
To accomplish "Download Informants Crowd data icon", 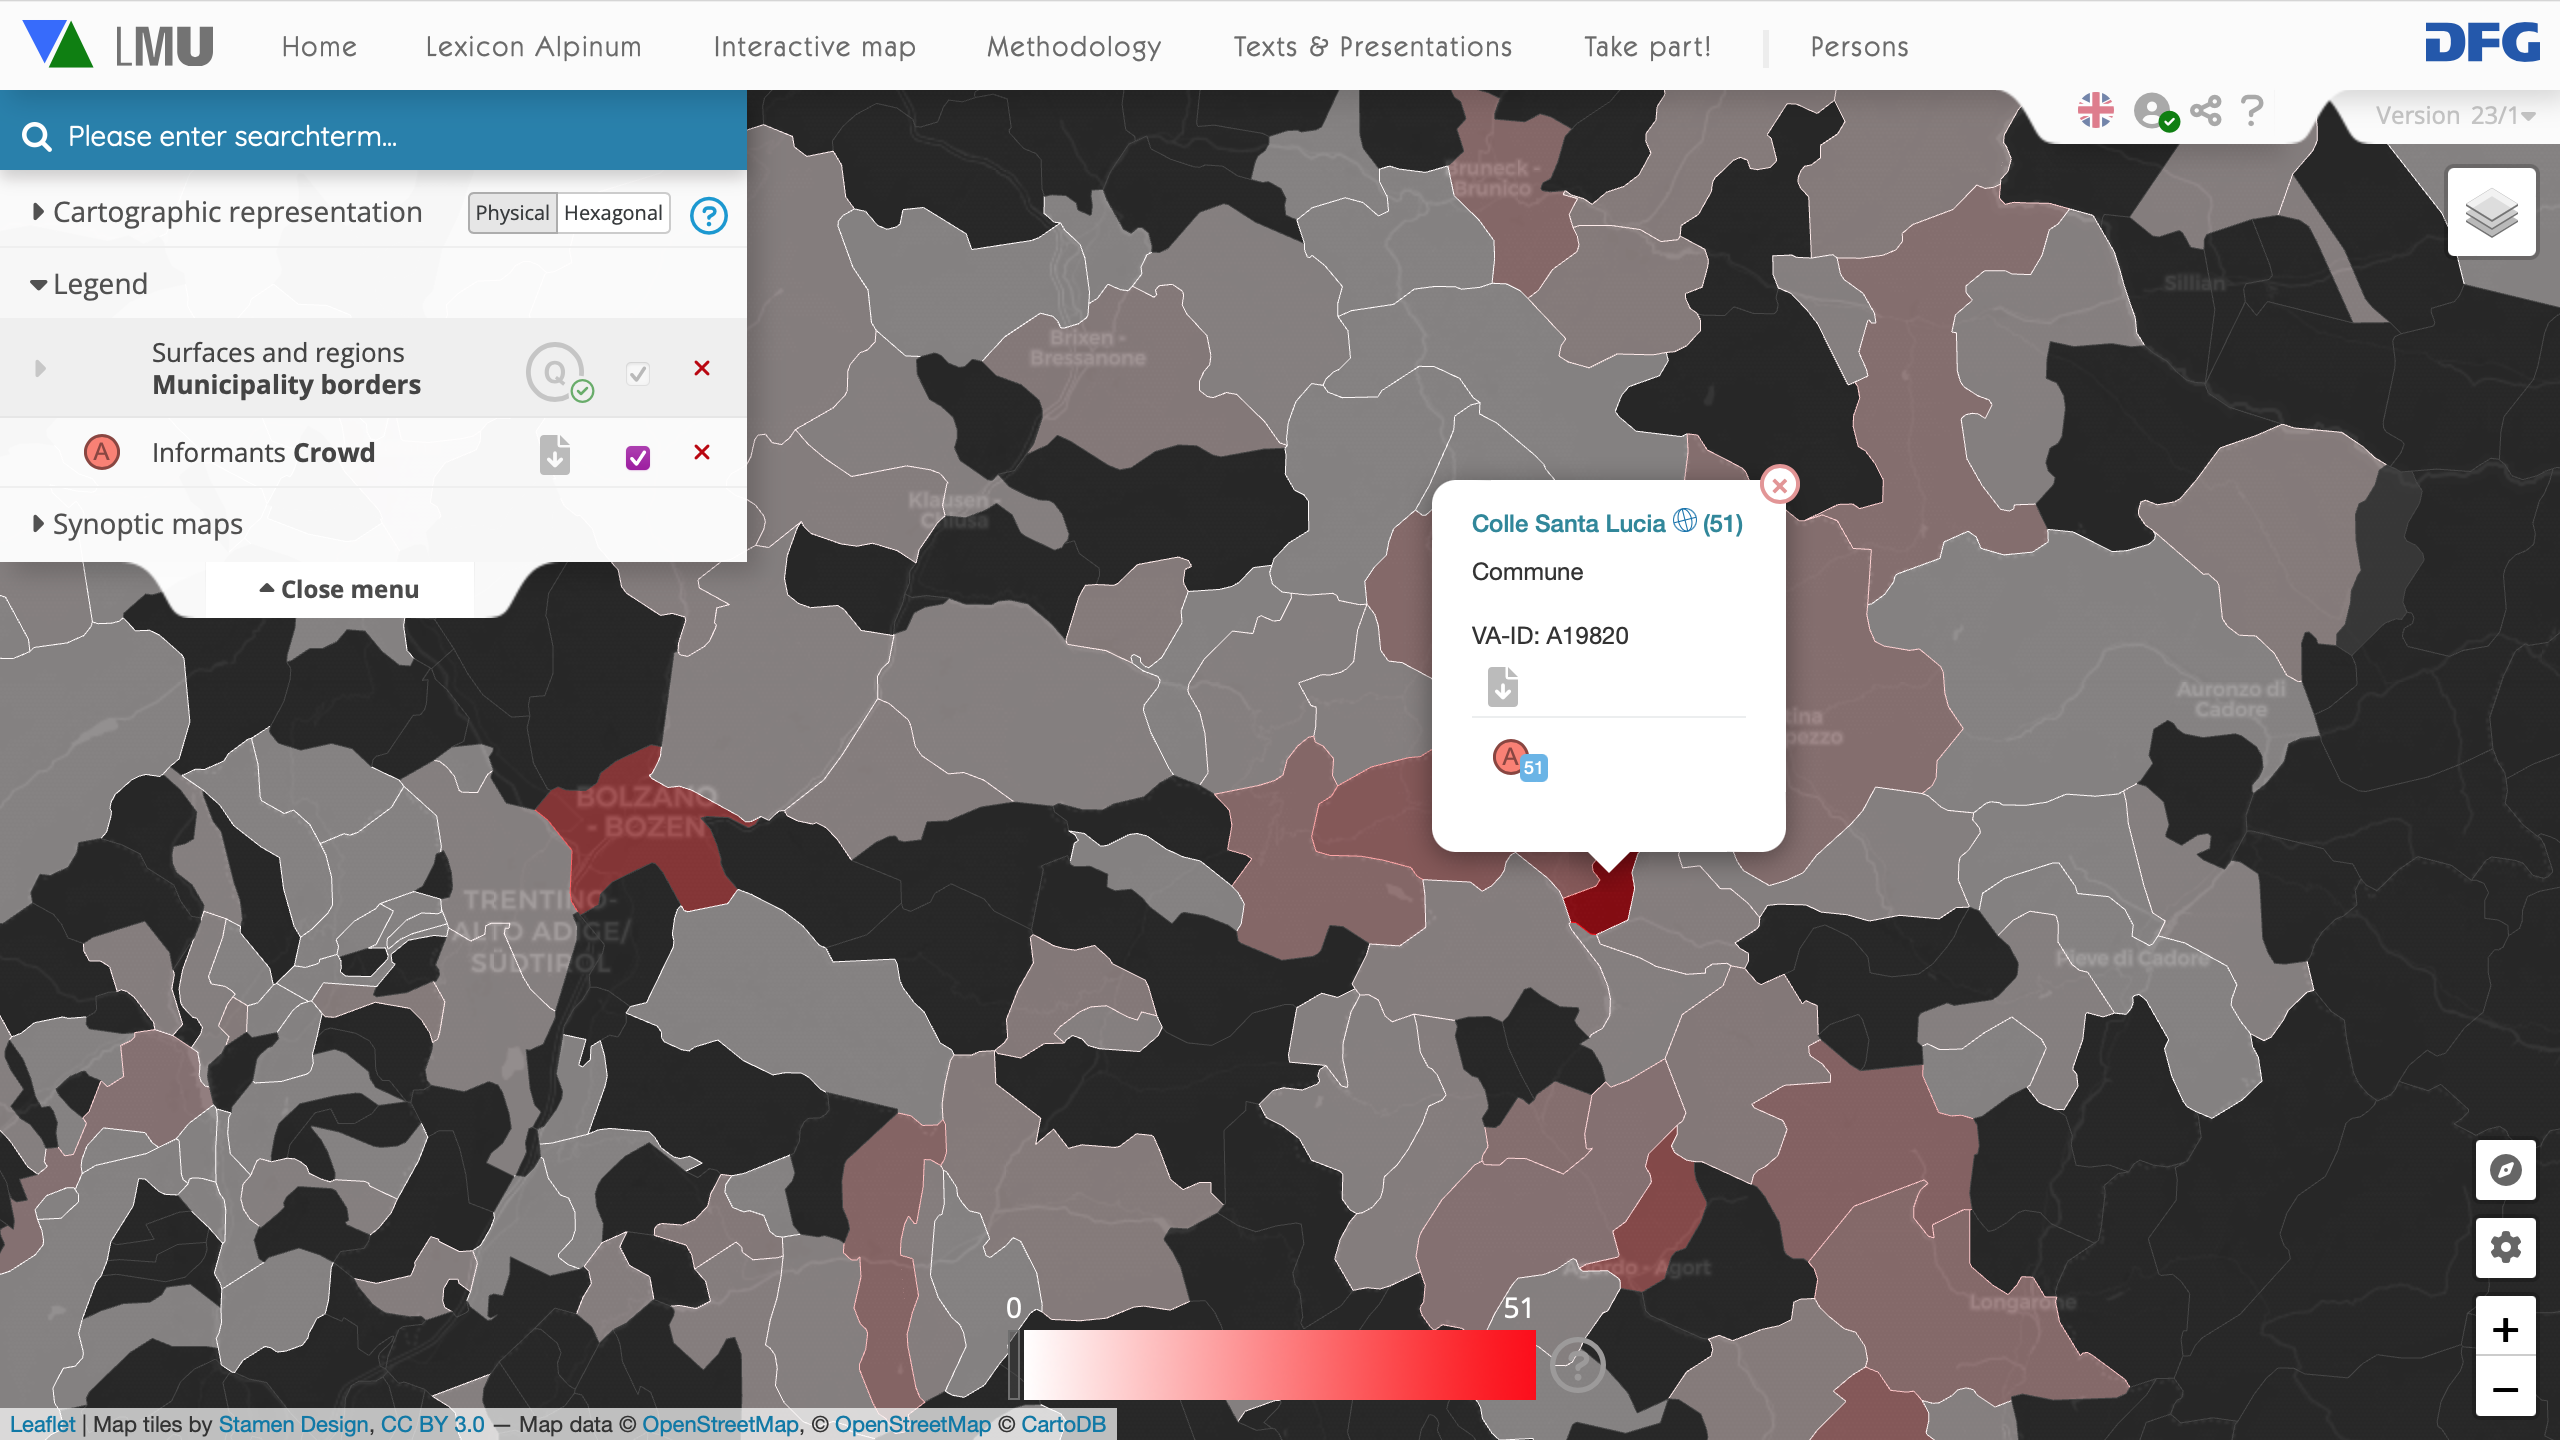I will 555,454.
